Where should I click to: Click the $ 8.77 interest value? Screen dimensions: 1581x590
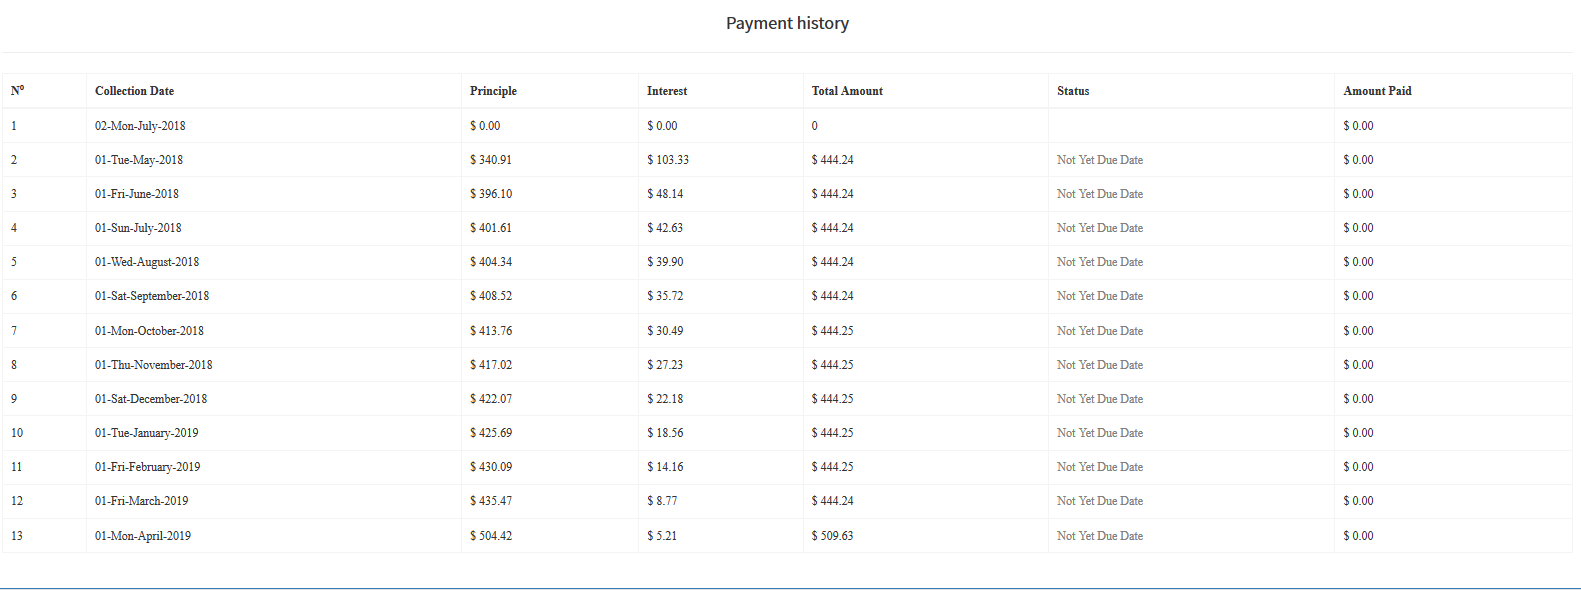tap(661, 501)
